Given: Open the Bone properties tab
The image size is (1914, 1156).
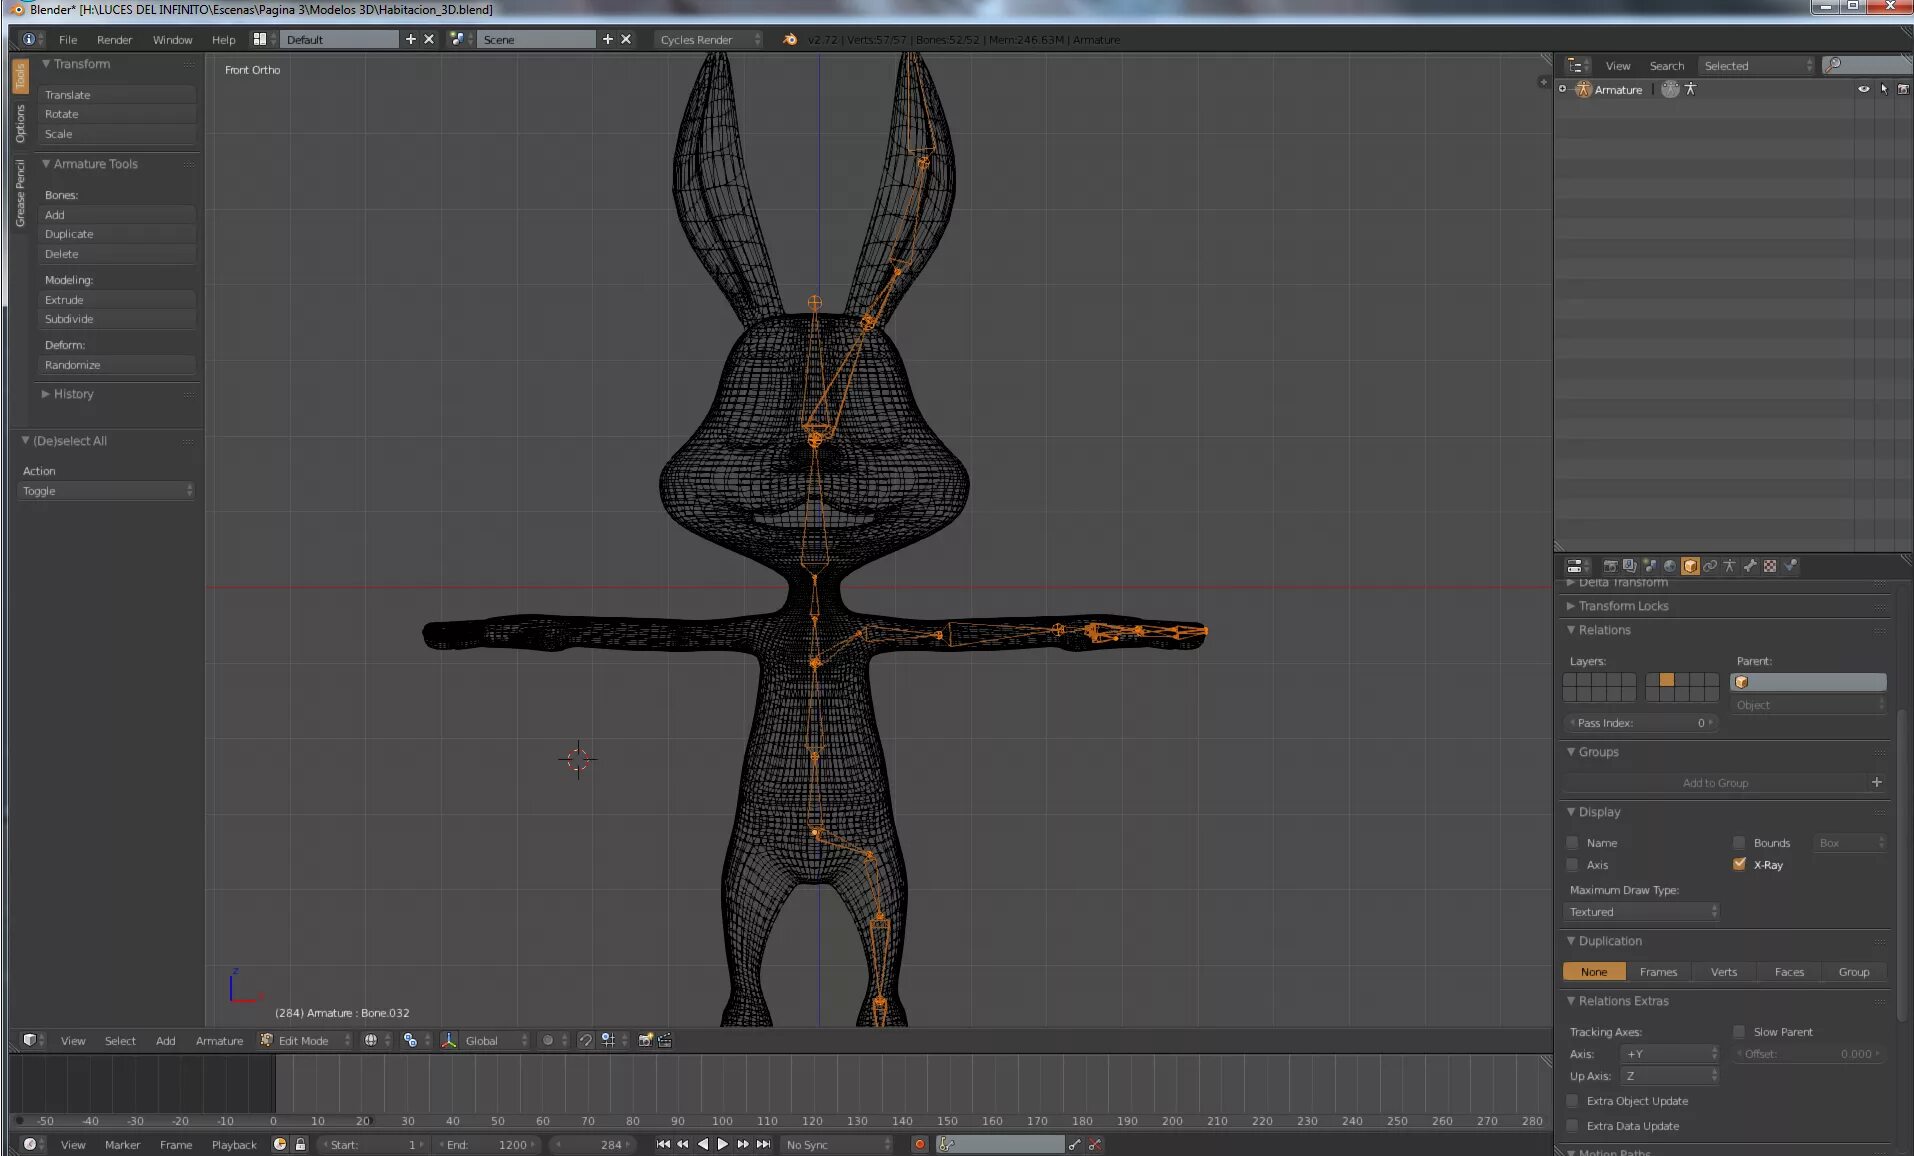Looking at the screenshot, I should pos(1750,566).
